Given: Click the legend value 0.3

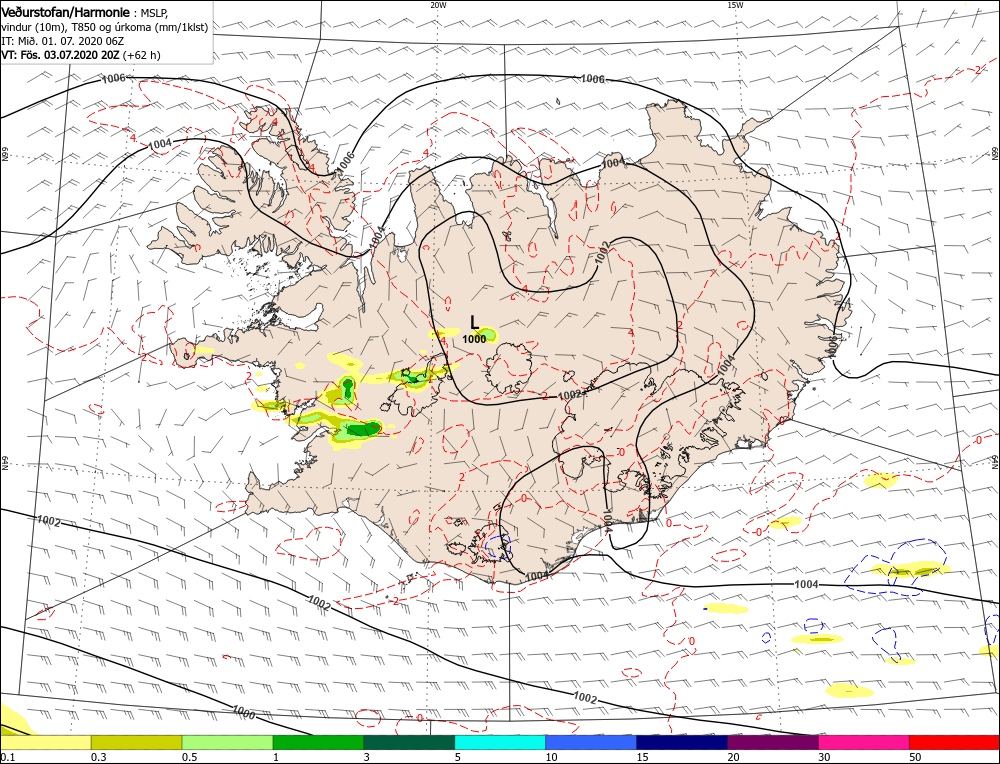Looking at the screenshot, I should pyautogui.click(x=98, y=757).
